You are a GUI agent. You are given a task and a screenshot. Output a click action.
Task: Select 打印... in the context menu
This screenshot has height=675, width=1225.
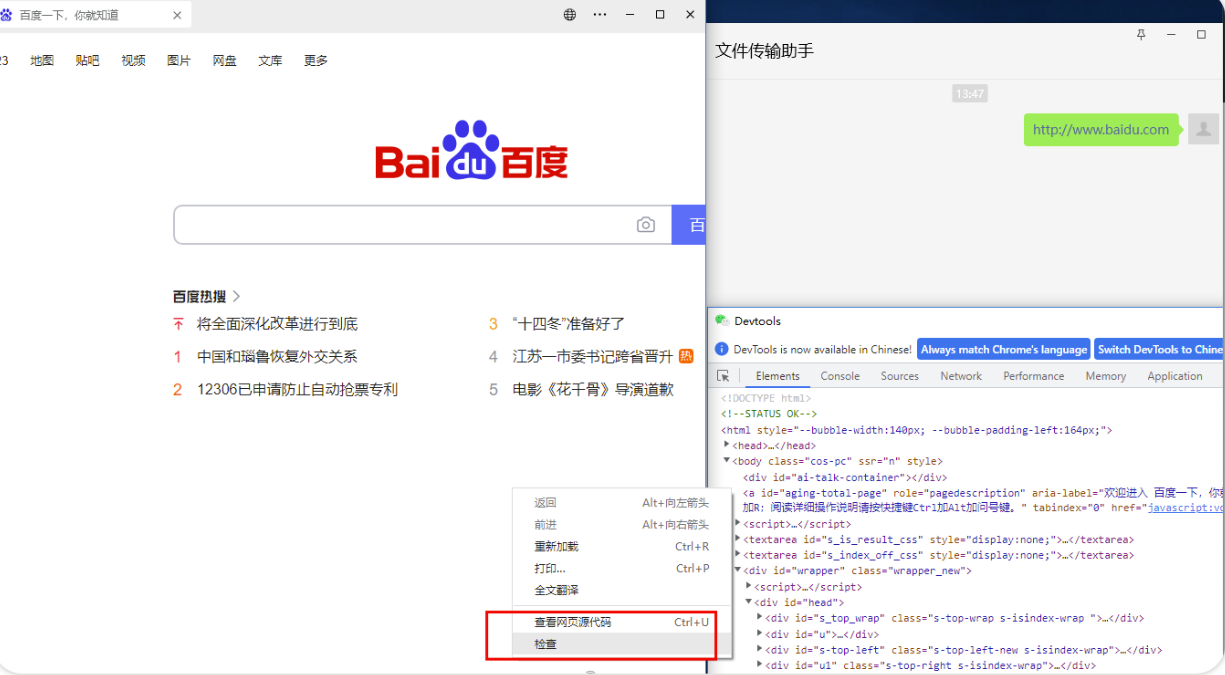pyautogui.click(x=622, y=568)
